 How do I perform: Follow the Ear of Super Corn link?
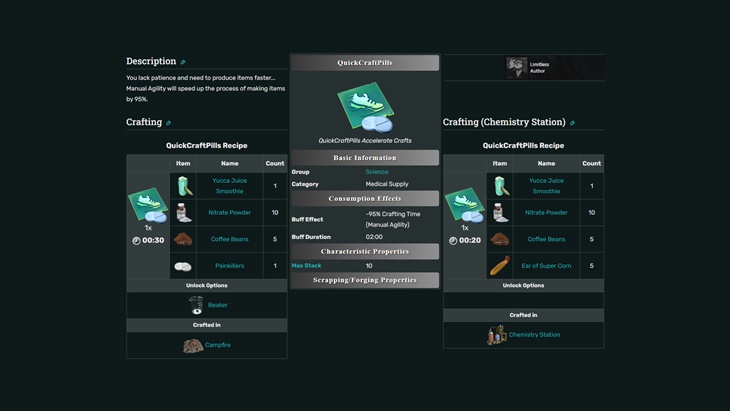[x=546, y=266]
